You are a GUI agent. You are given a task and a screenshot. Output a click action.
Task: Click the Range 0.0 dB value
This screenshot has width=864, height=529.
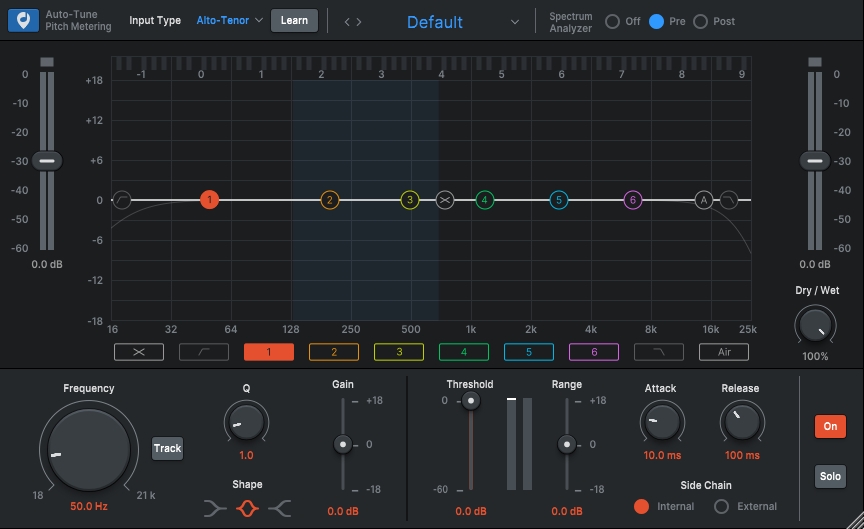coord(566,511)
